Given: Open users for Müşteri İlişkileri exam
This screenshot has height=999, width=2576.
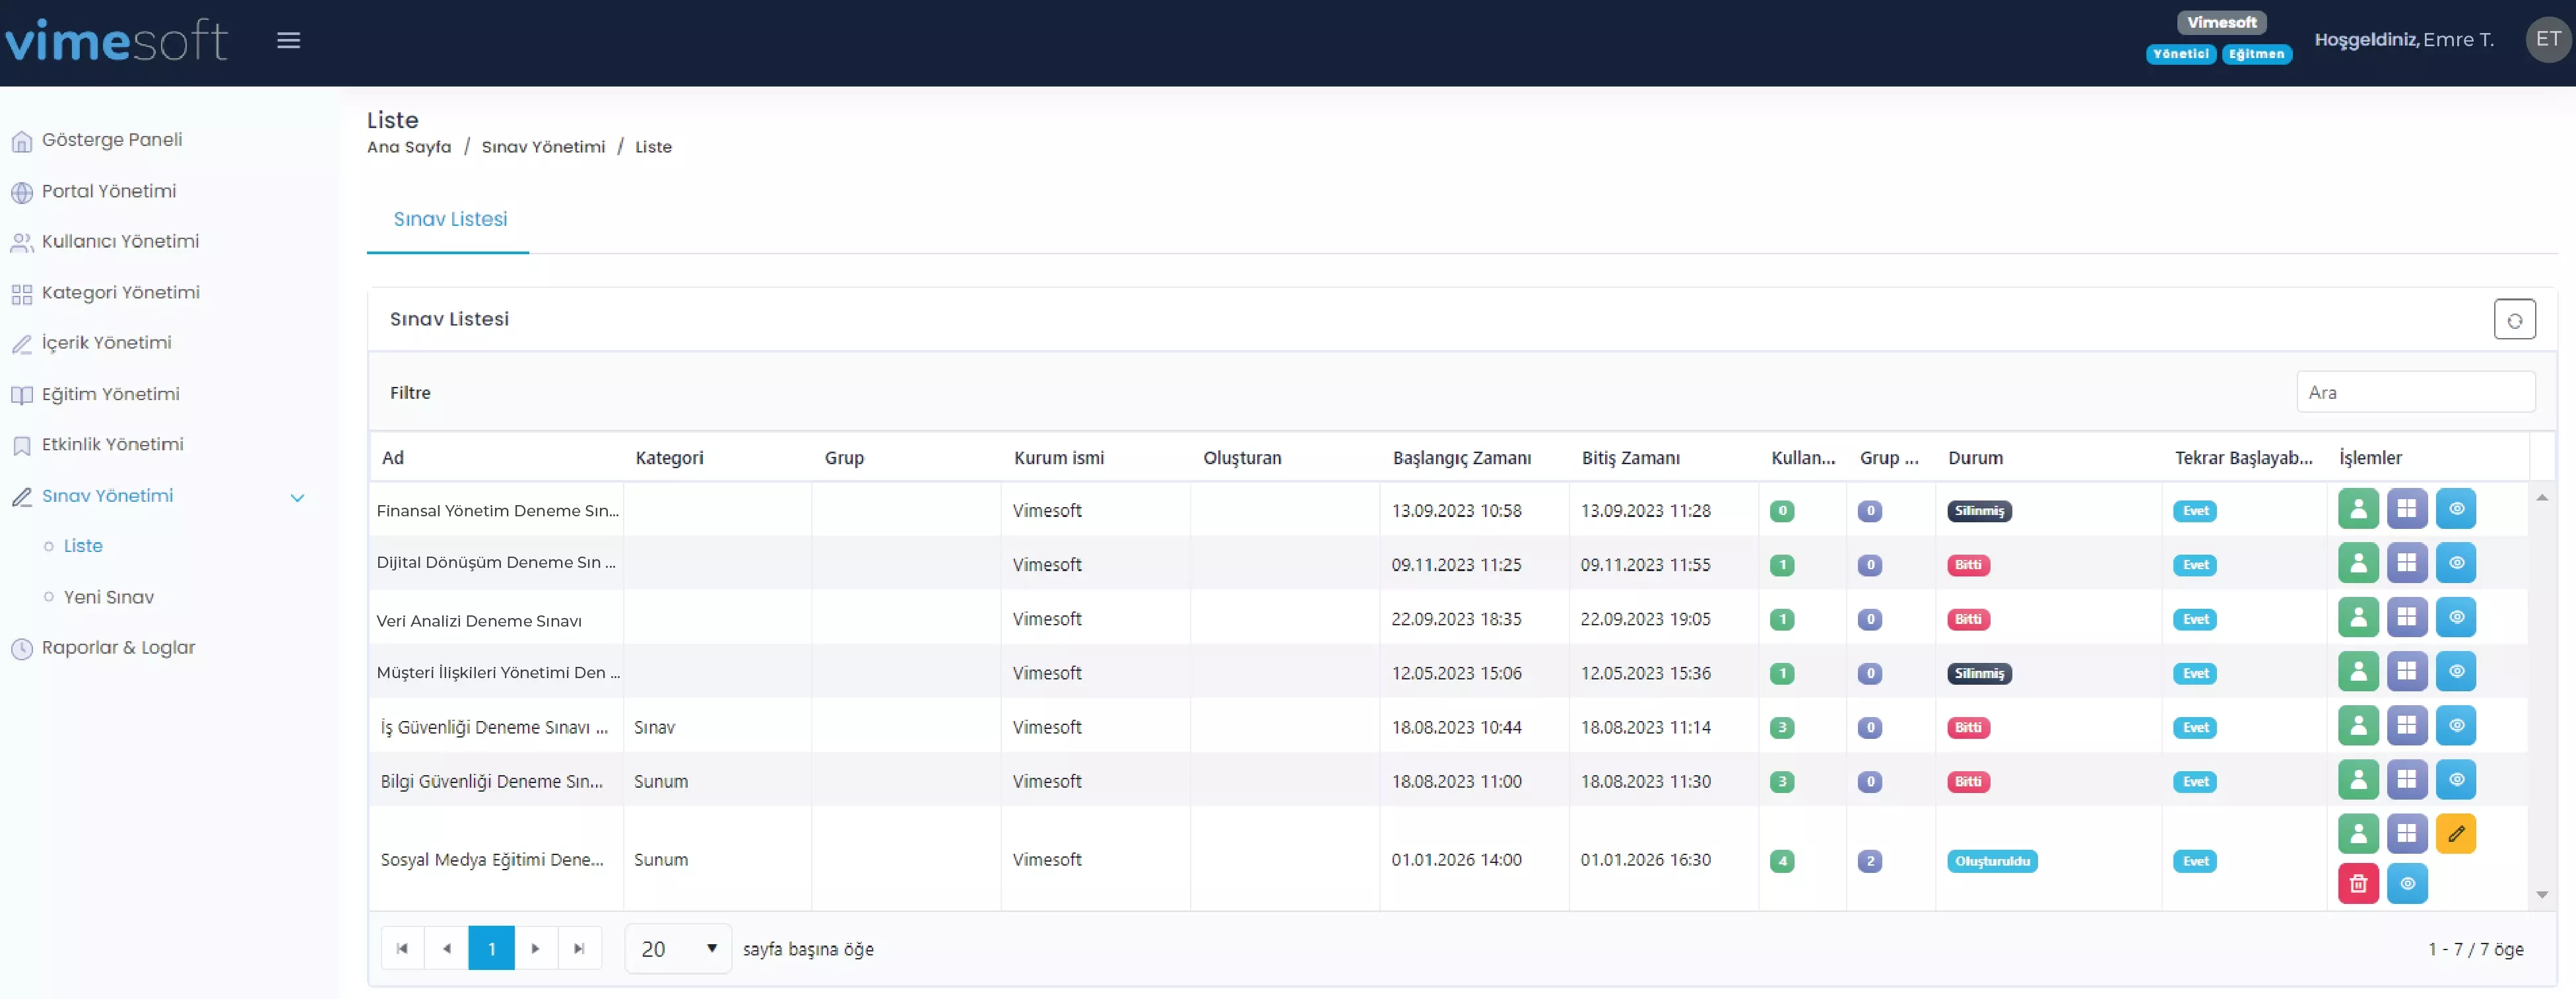Looking at the screenshot, I should click(x=2358, y=671).
